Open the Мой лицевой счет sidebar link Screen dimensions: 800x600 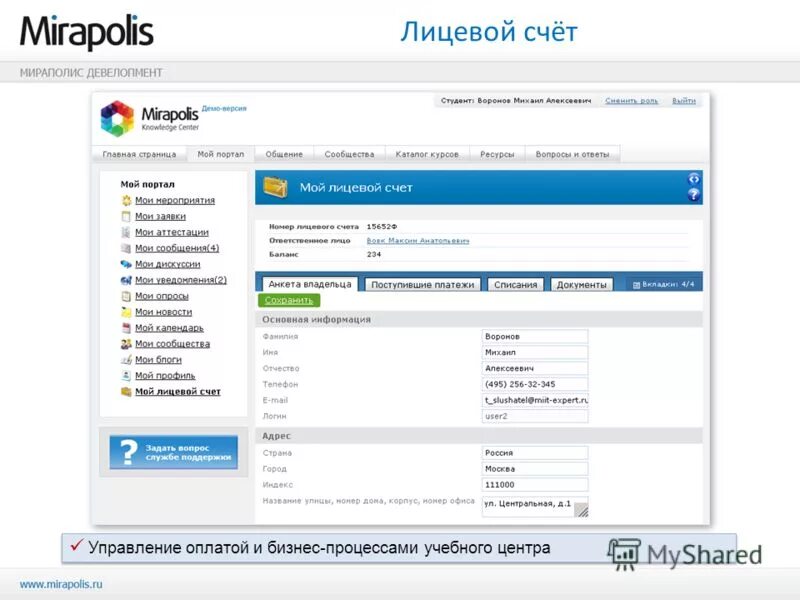coord(178,392)
